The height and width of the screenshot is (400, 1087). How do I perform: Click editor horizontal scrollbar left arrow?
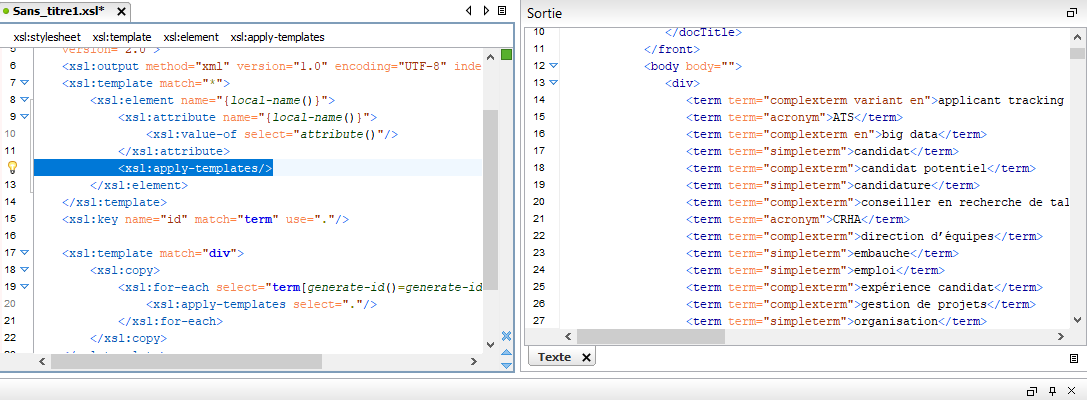41,361
